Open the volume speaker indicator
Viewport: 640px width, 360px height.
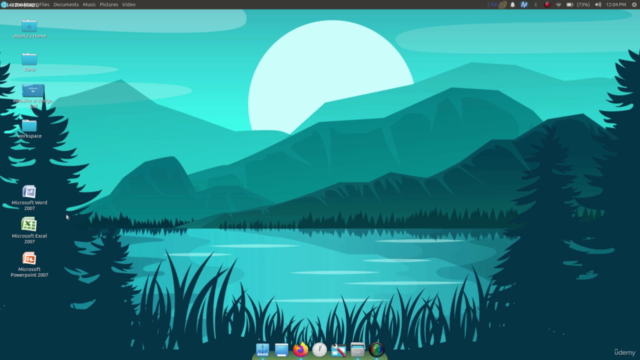[598, 4]
